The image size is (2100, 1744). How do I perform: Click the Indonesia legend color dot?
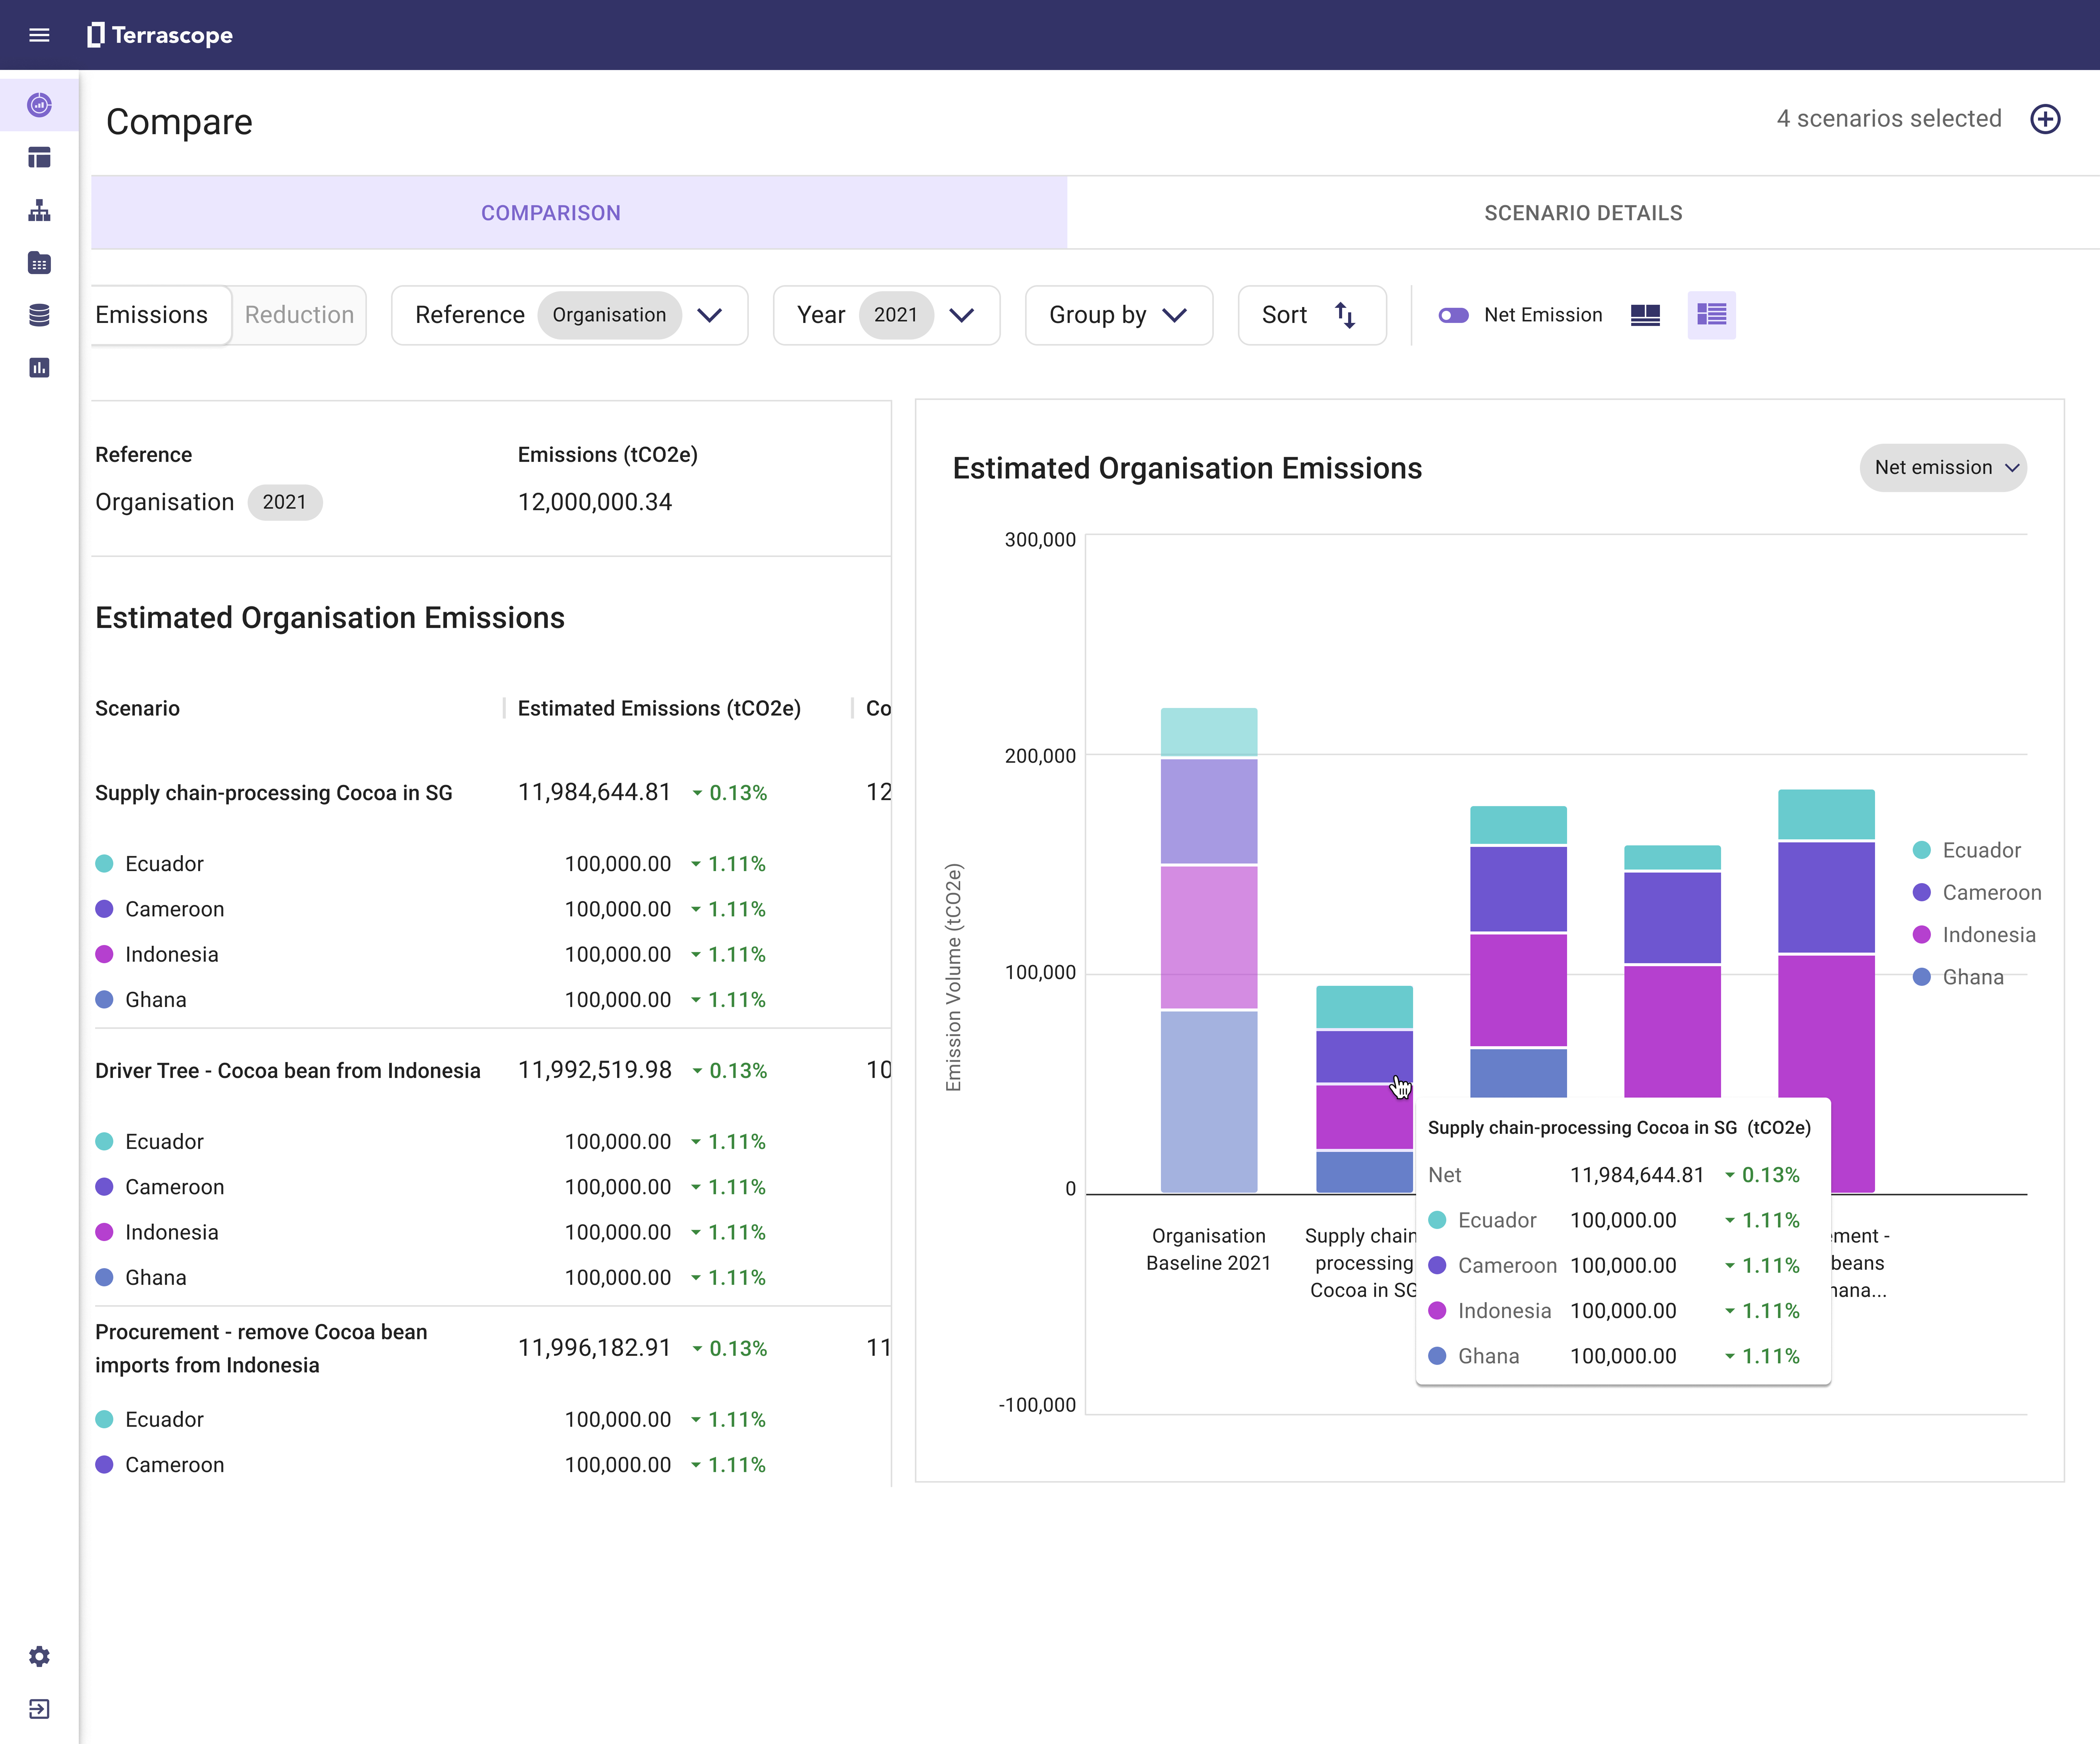(1921, 935)
